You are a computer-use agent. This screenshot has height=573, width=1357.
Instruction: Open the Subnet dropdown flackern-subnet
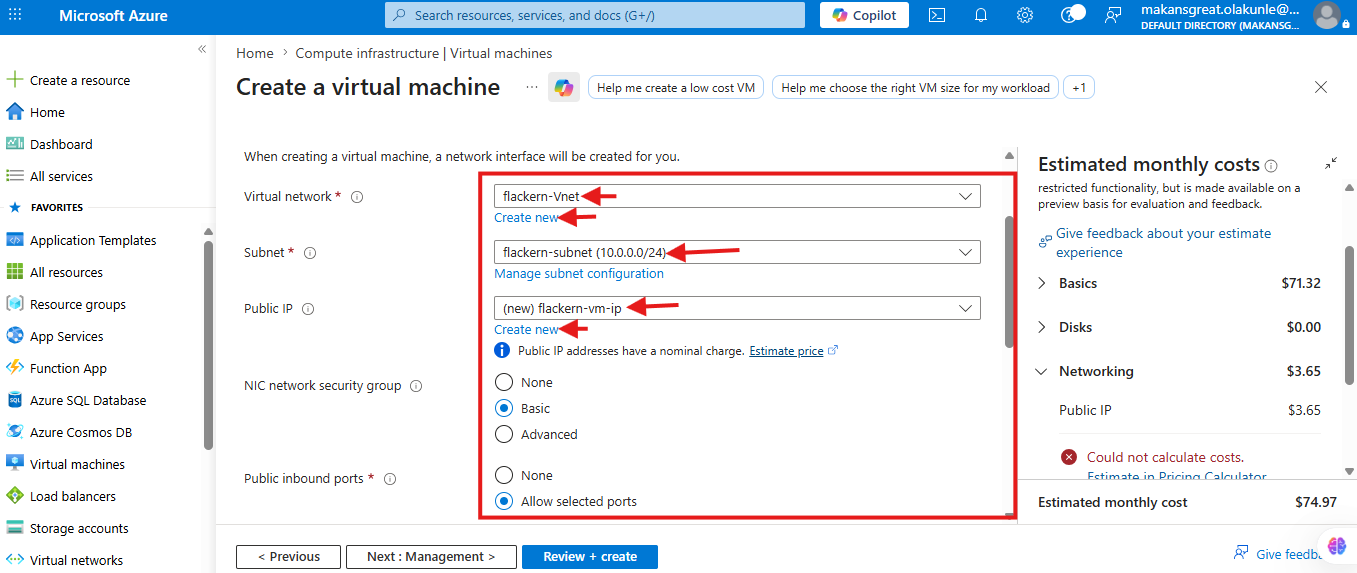(x=737, y=252)
